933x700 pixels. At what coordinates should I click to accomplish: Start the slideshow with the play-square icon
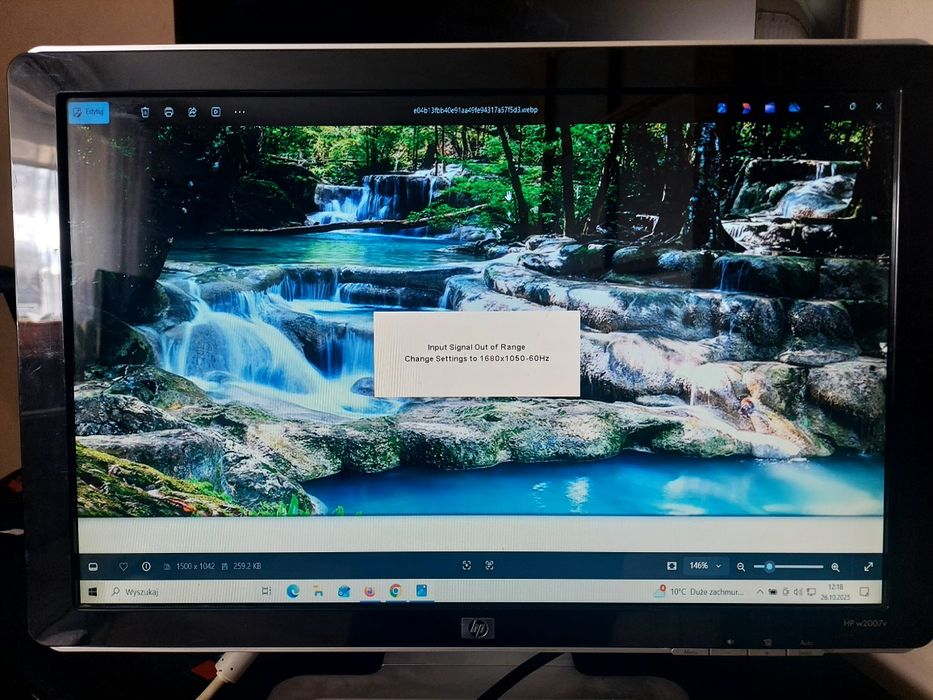pos(216,112)
